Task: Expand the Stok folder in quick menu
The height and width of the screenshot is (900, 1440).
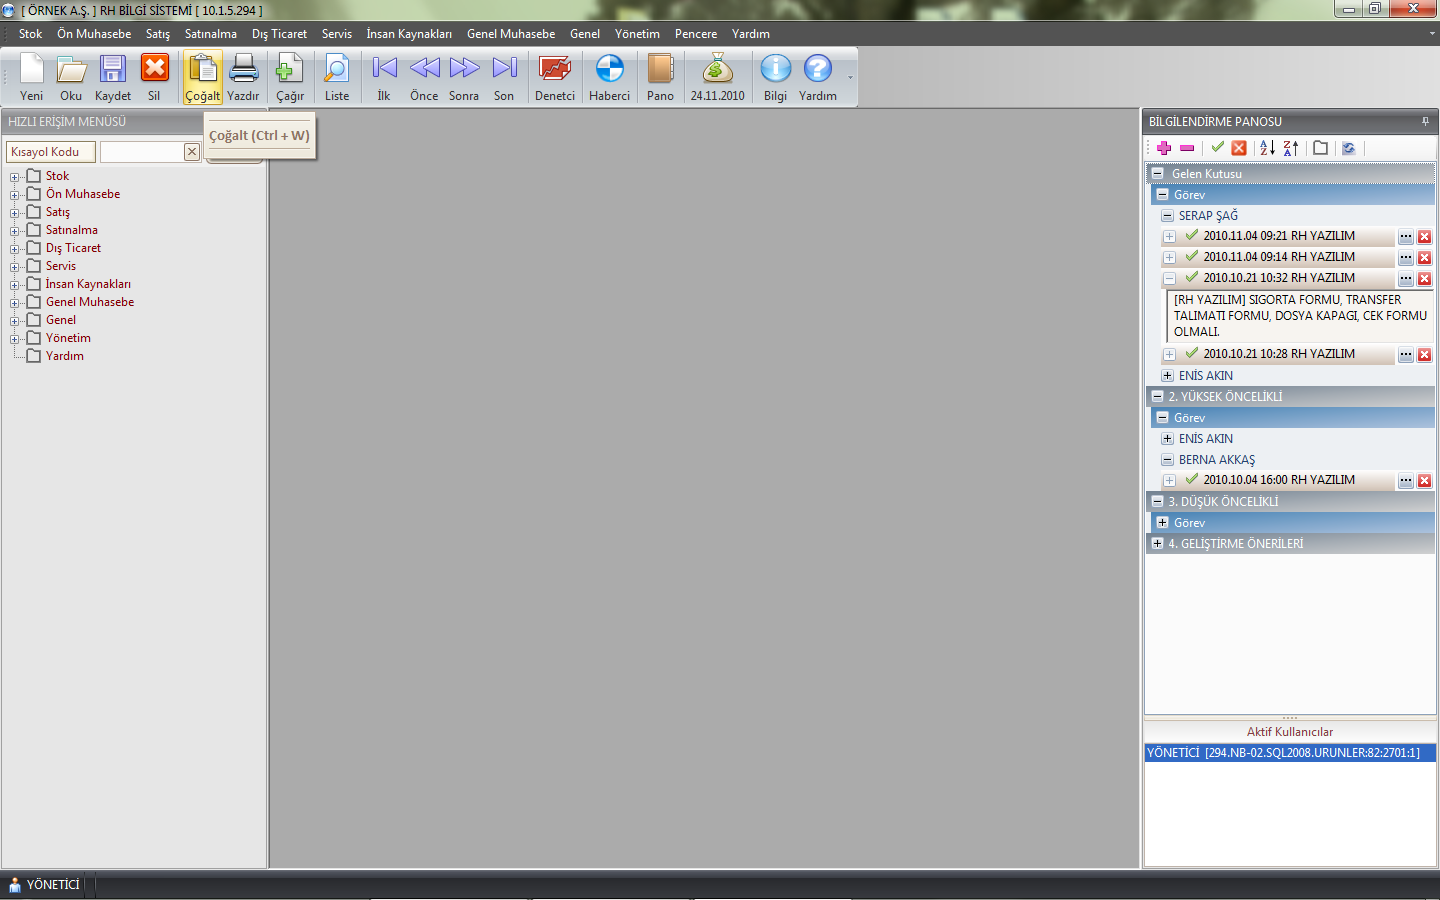Action: tap(15, 177)
